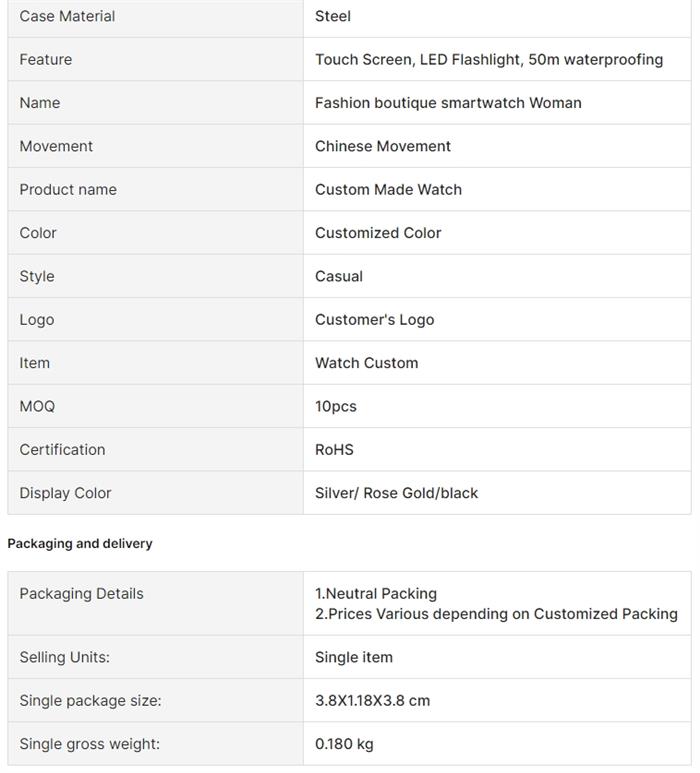Click 'Fashion boutique smartwatch Woman' text
The height and width of the screenshot is (773, 700).
pos(448,103)
